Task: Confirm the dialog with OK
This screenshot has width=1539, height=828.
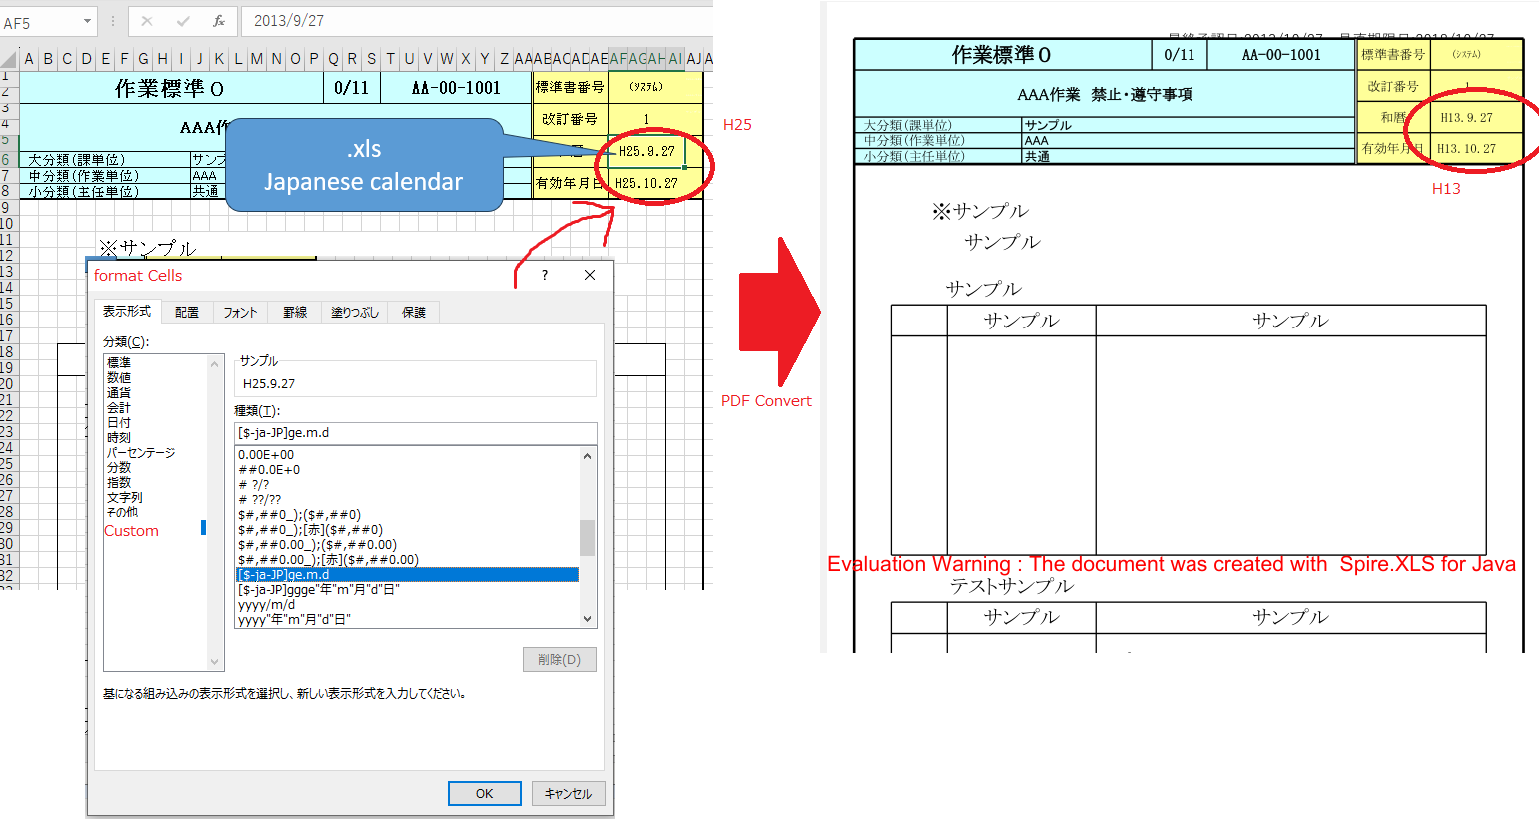Action: 485,793
